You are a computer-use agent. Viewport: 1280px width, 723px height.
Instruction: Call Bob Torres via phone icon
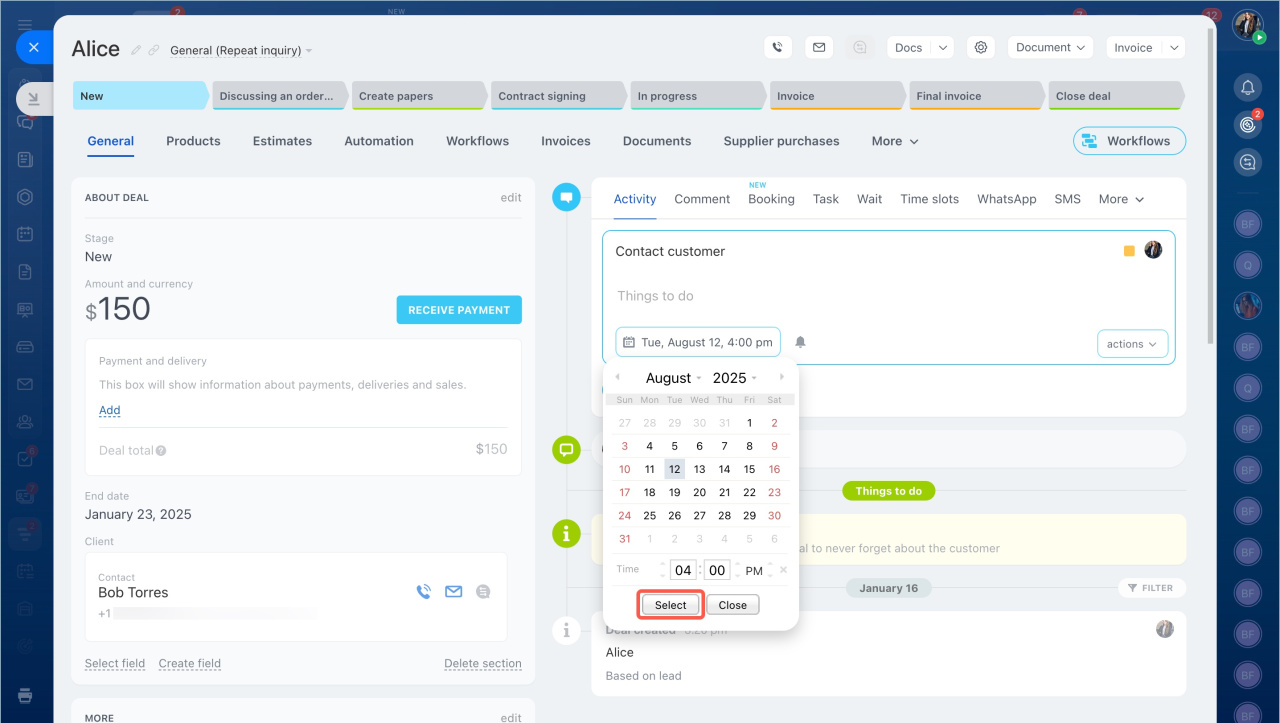click(x=423, y=592)
